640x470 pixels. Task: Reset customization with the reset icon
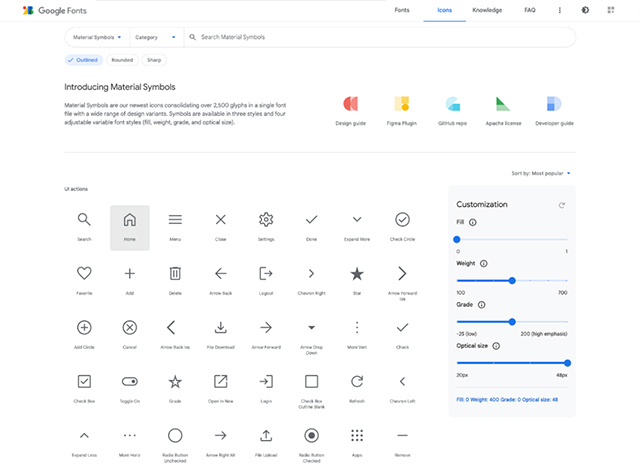pyautogui.click(x=562, y=205)
